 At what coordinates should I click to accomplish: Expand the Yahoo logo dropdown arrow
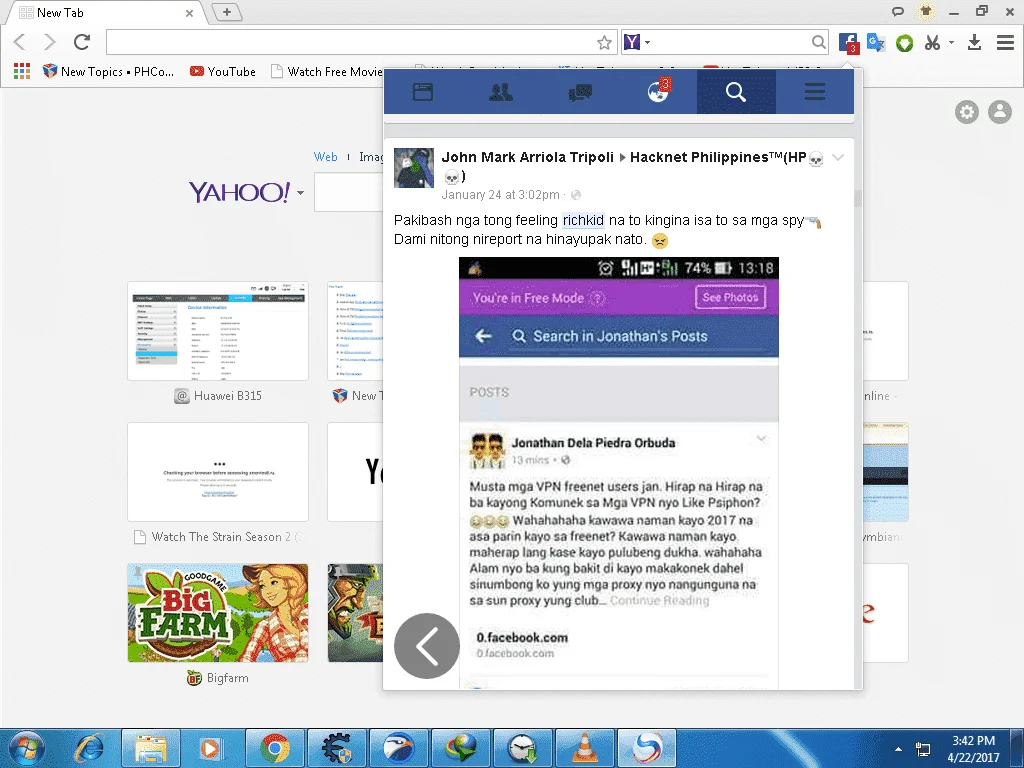click(300, 193)
